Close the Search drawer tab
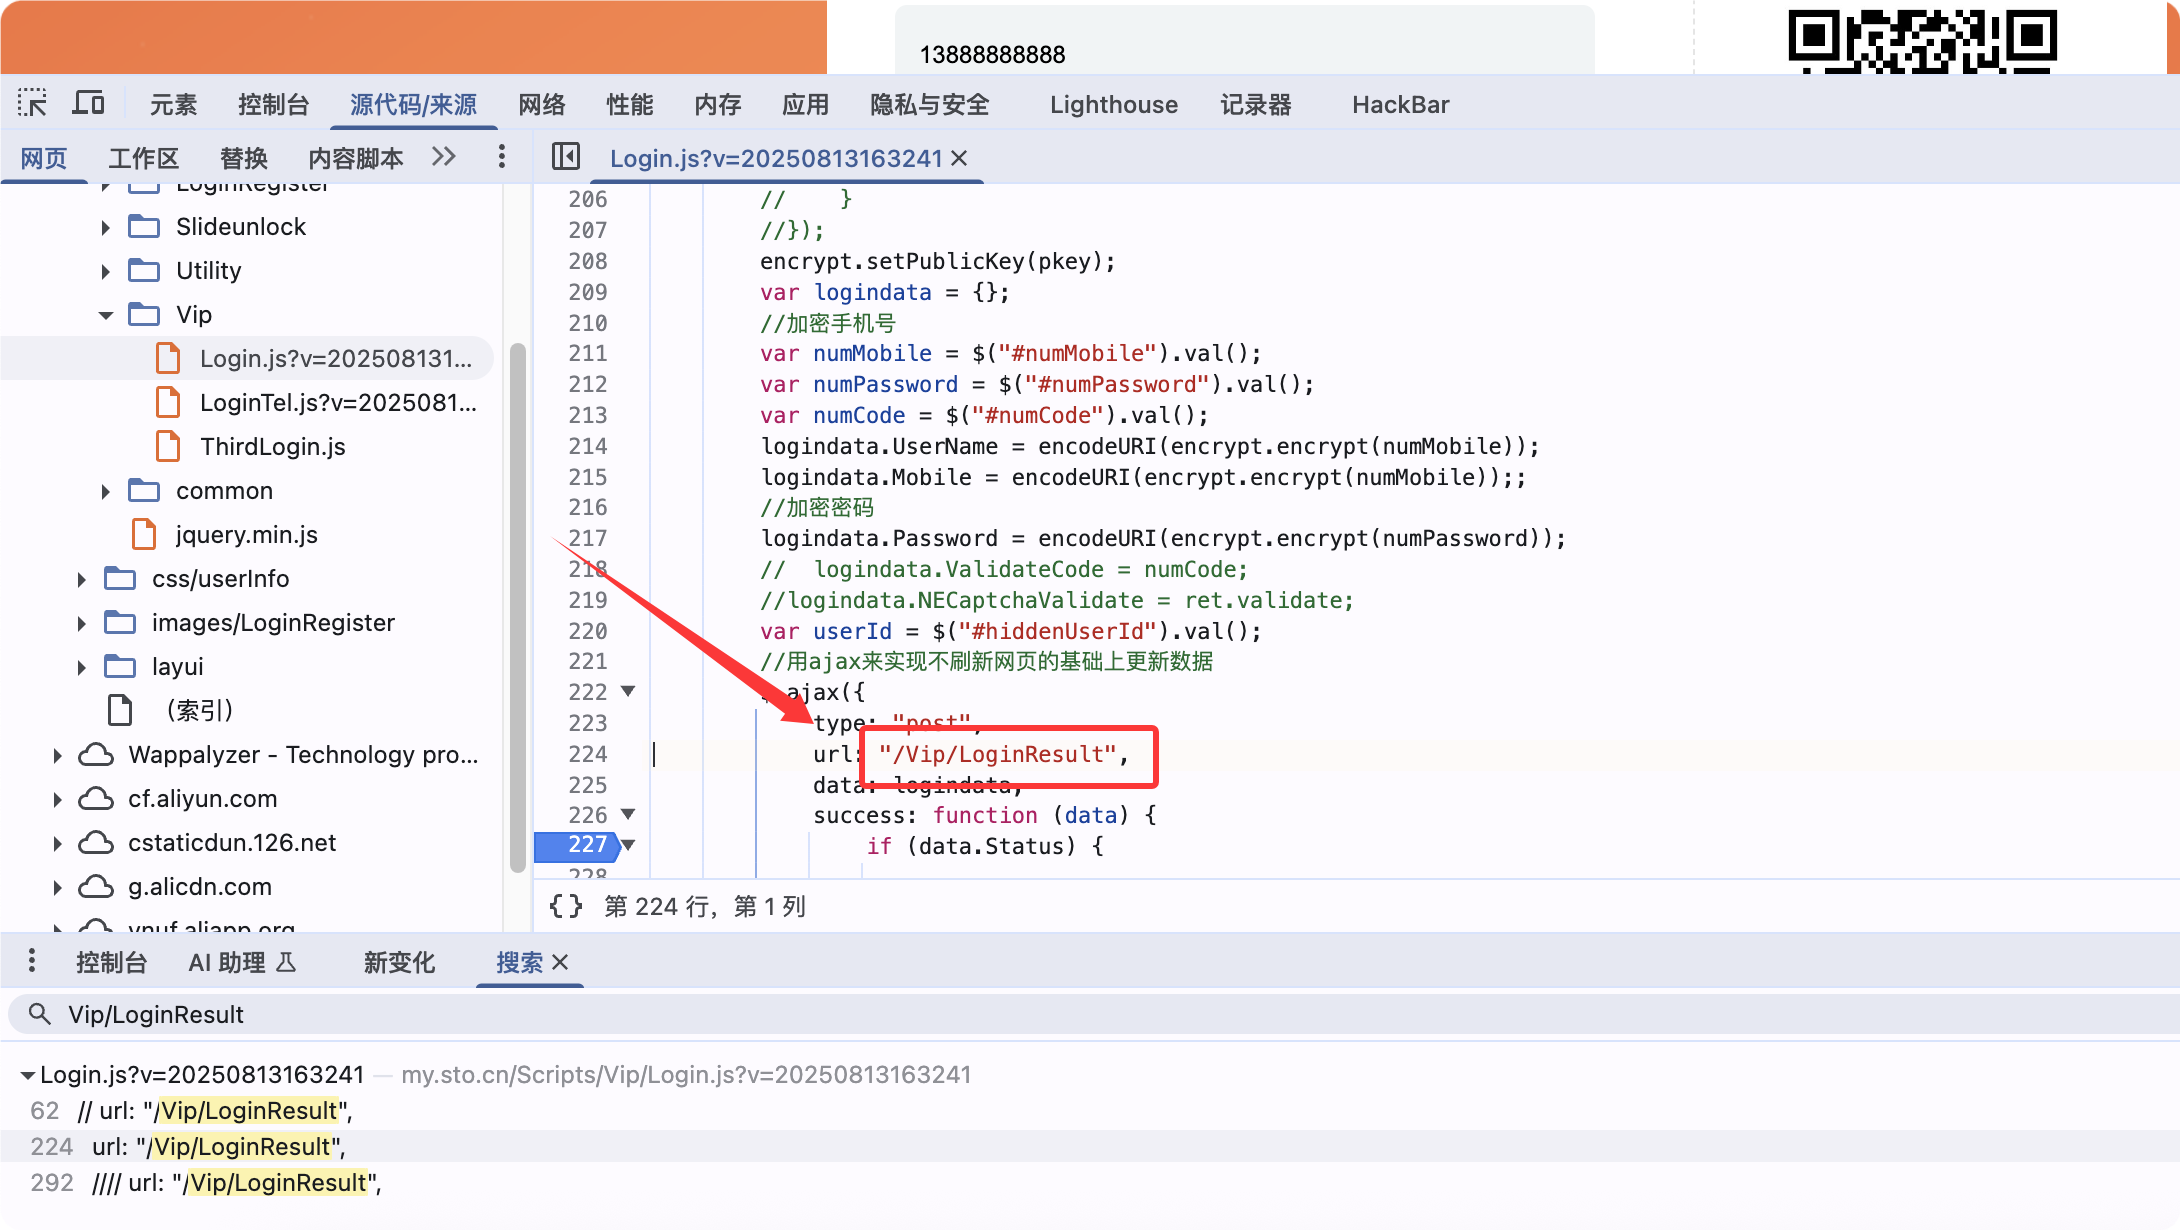This screenshot has width=2180, height=1230. (560, 962)
